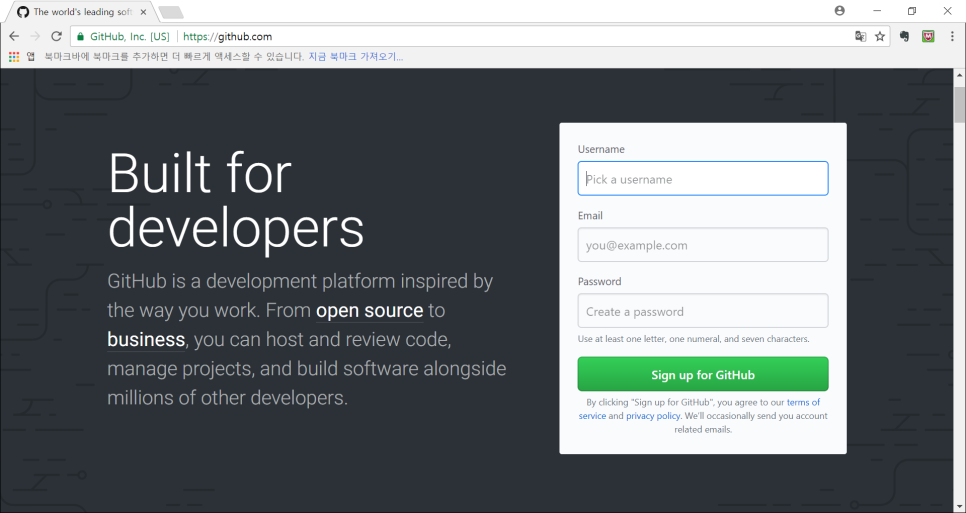Screen dimensions: 966x513
Task: Click the 'Username' field label
Action: point(601,149)
